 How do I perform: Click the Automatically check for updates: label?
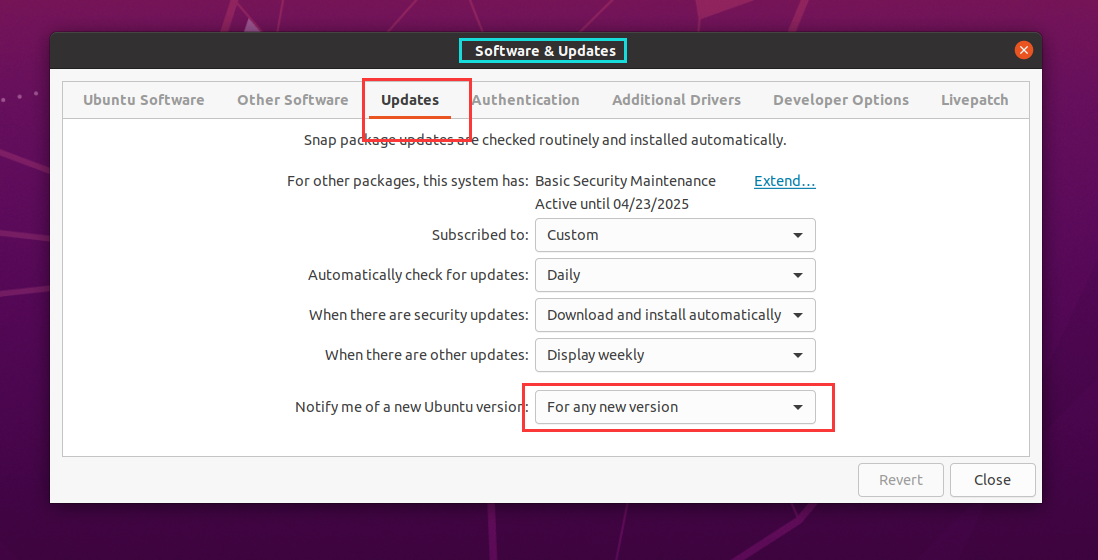418,275
